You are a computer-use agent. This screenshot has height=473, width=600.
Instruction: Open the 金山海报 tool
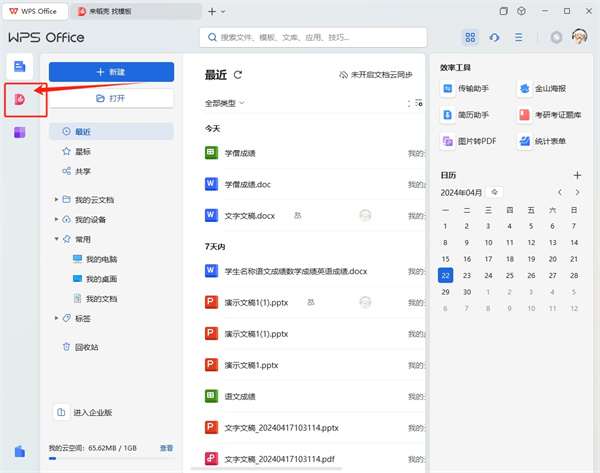point(541,89)
